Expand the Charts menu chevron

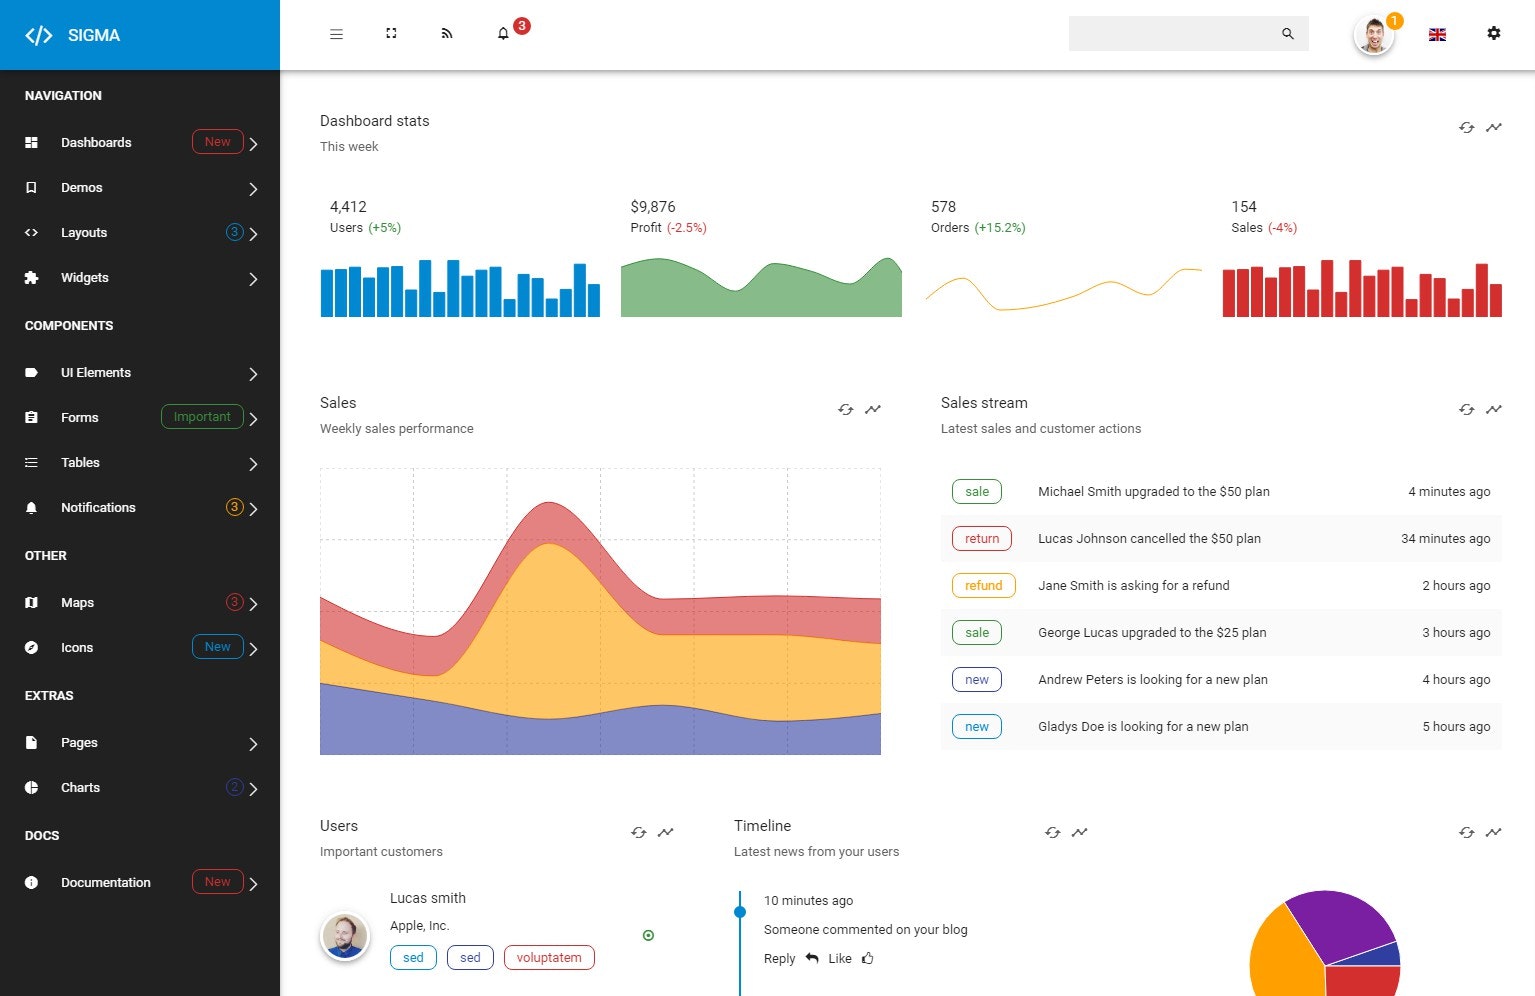[x=253, y=788]
